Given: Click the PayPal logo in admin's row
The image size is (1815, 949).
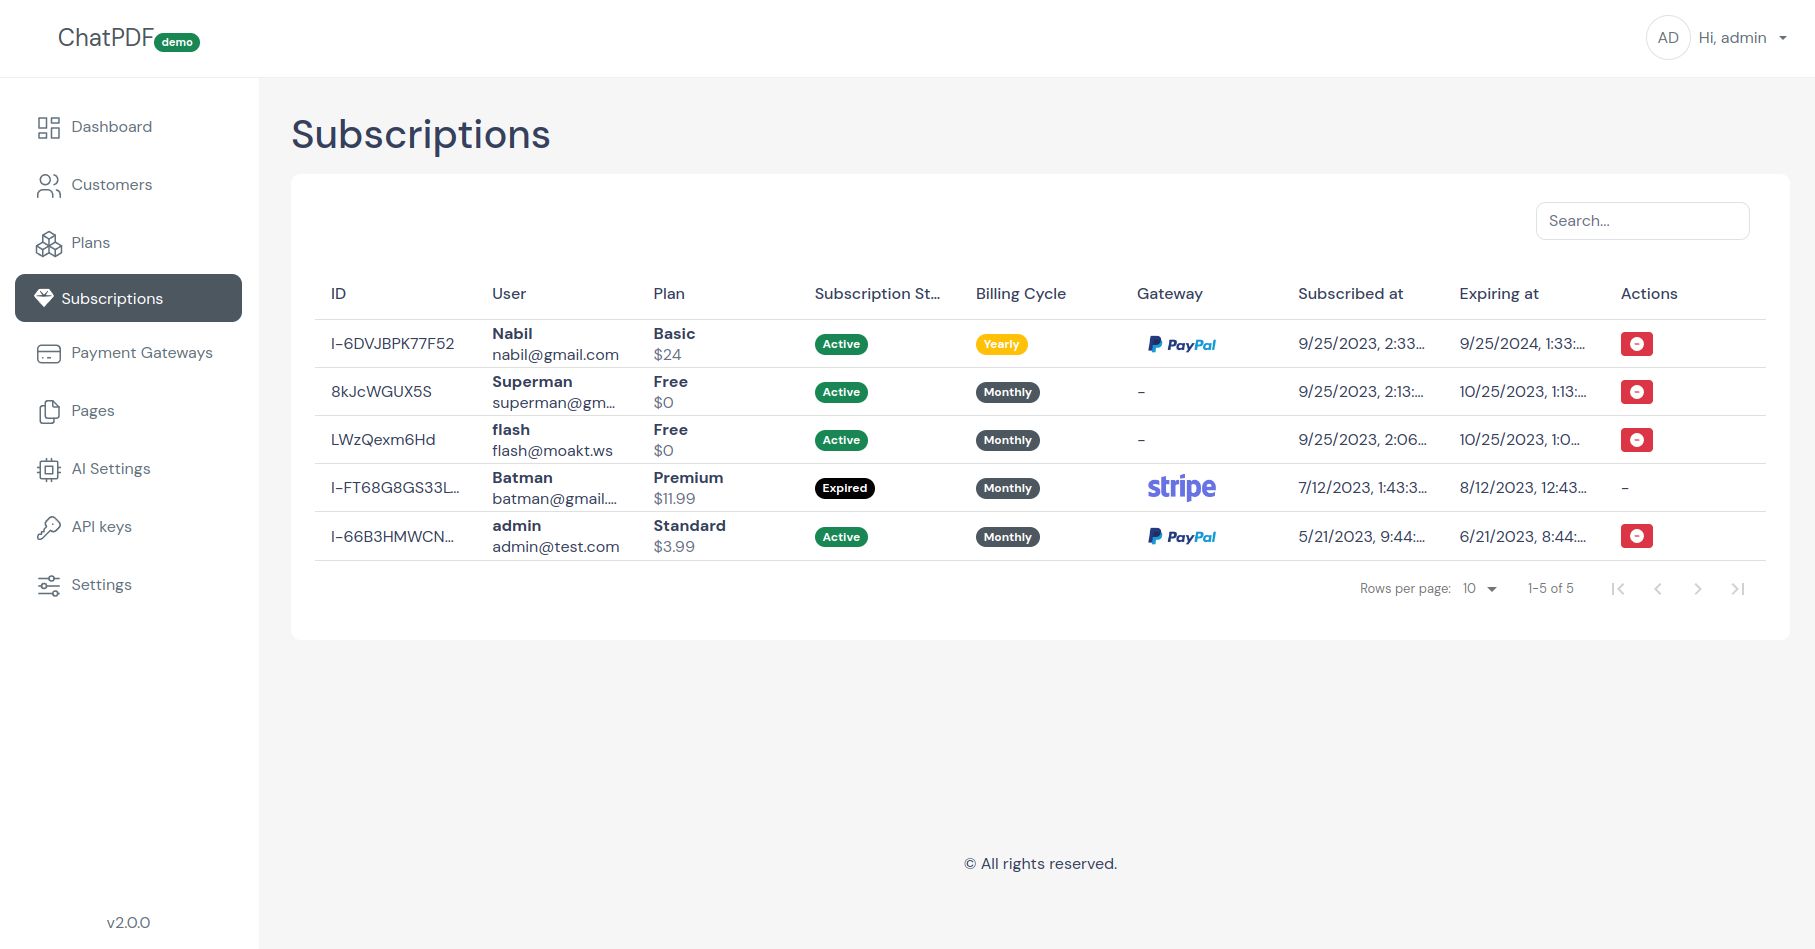Looking at the screenshot, I should click(x=1182, y=536).
